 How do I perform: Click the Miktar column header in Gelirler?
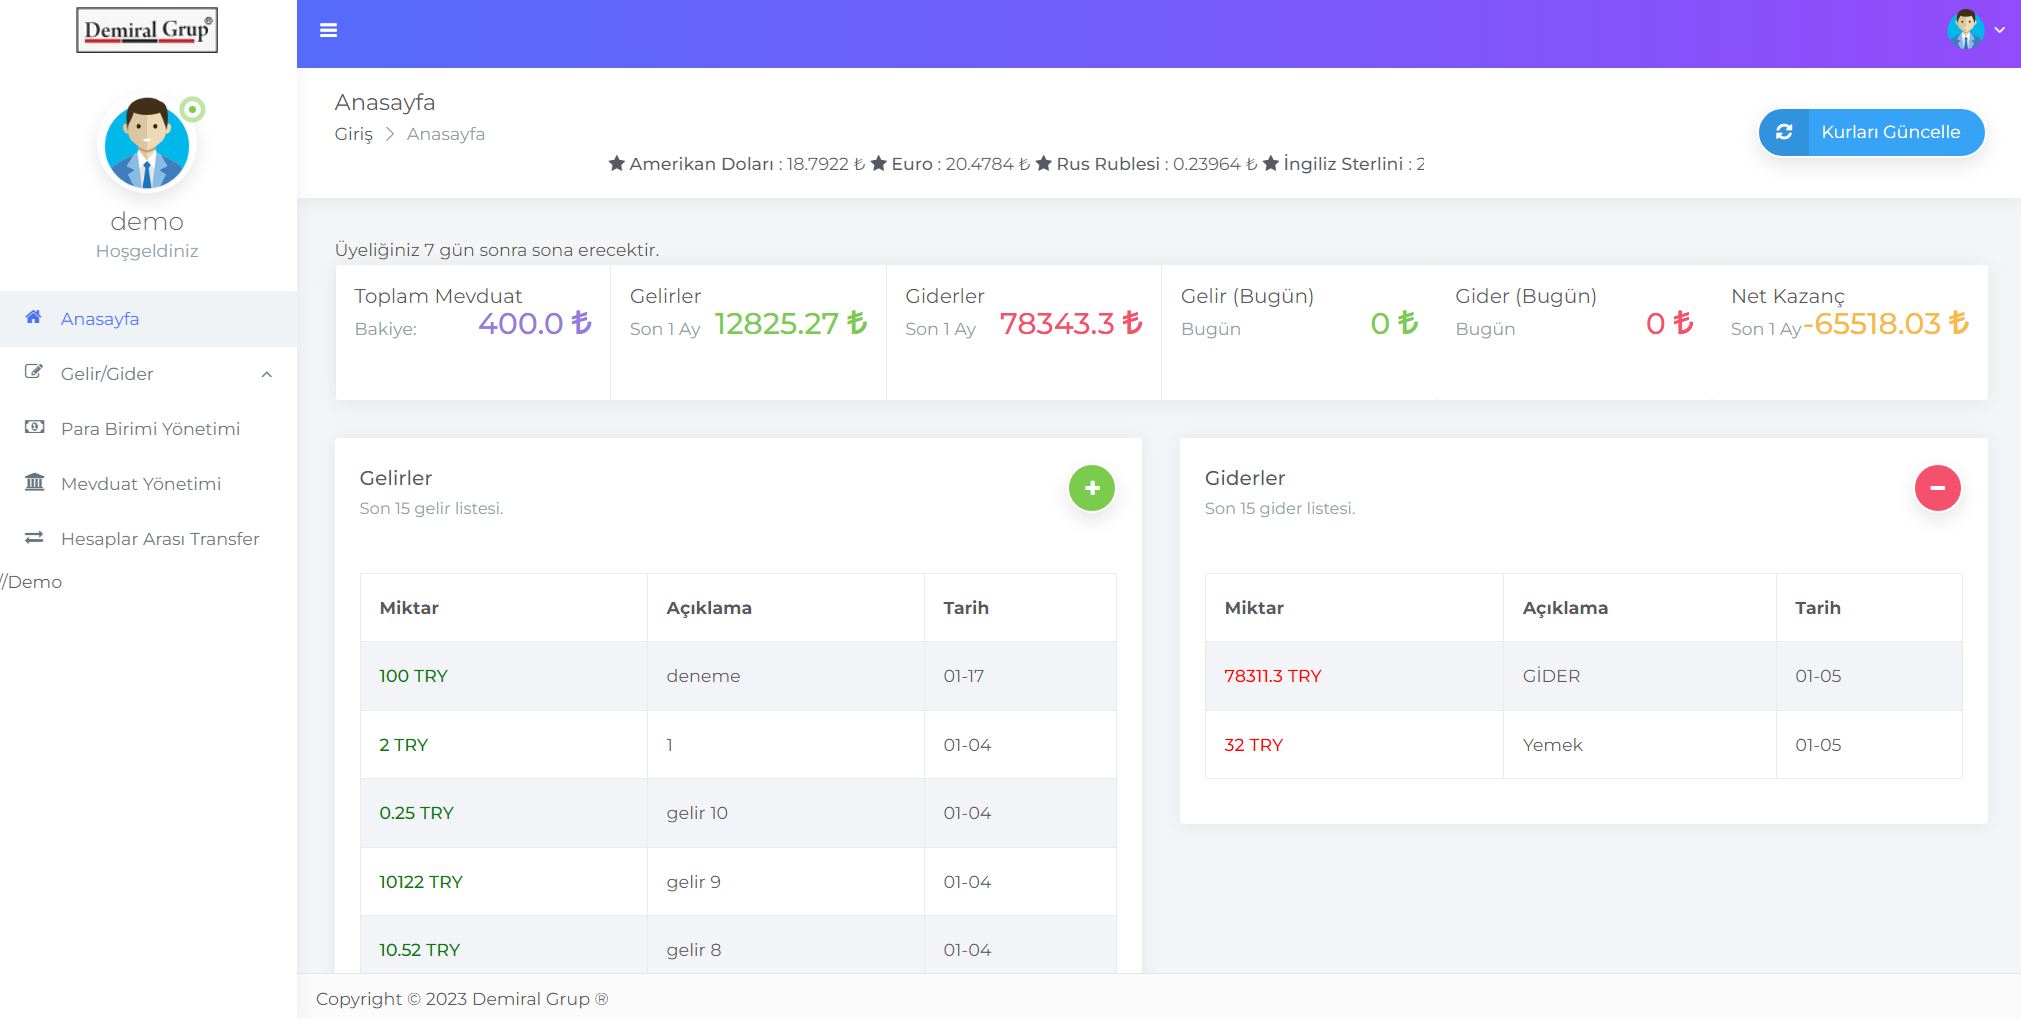point(409,608)
